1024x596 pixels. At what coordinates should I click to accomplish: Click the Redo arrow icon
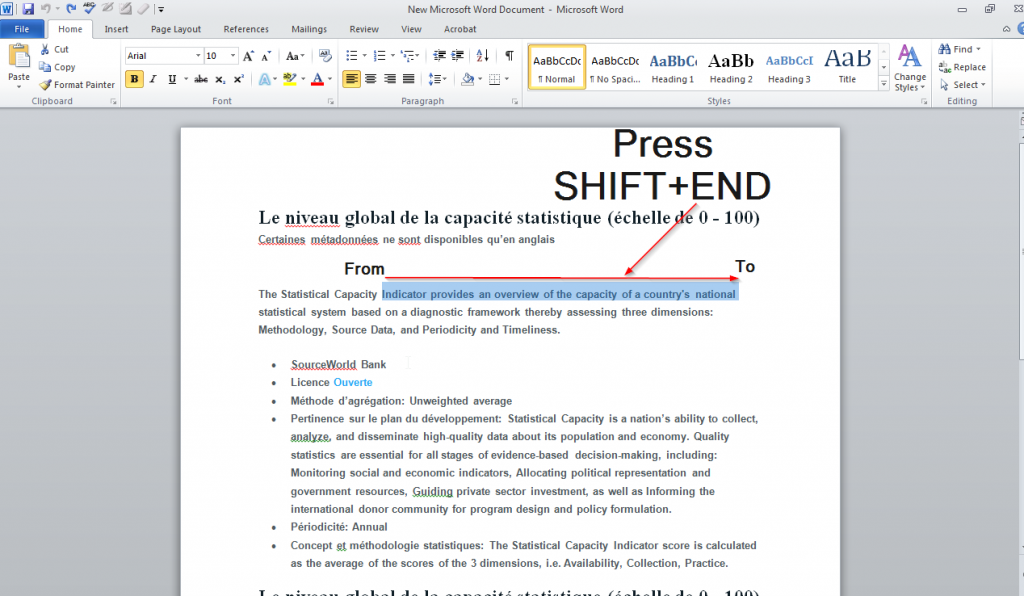(x=71, y=9)
